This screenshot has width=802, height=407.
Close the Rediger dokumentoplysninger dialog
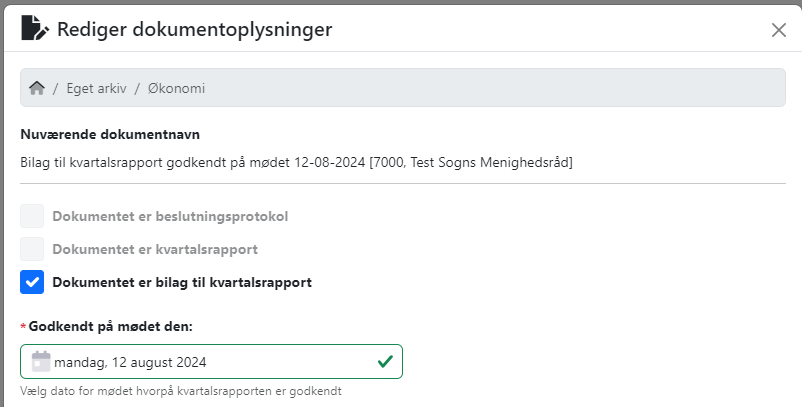(778, 30)
